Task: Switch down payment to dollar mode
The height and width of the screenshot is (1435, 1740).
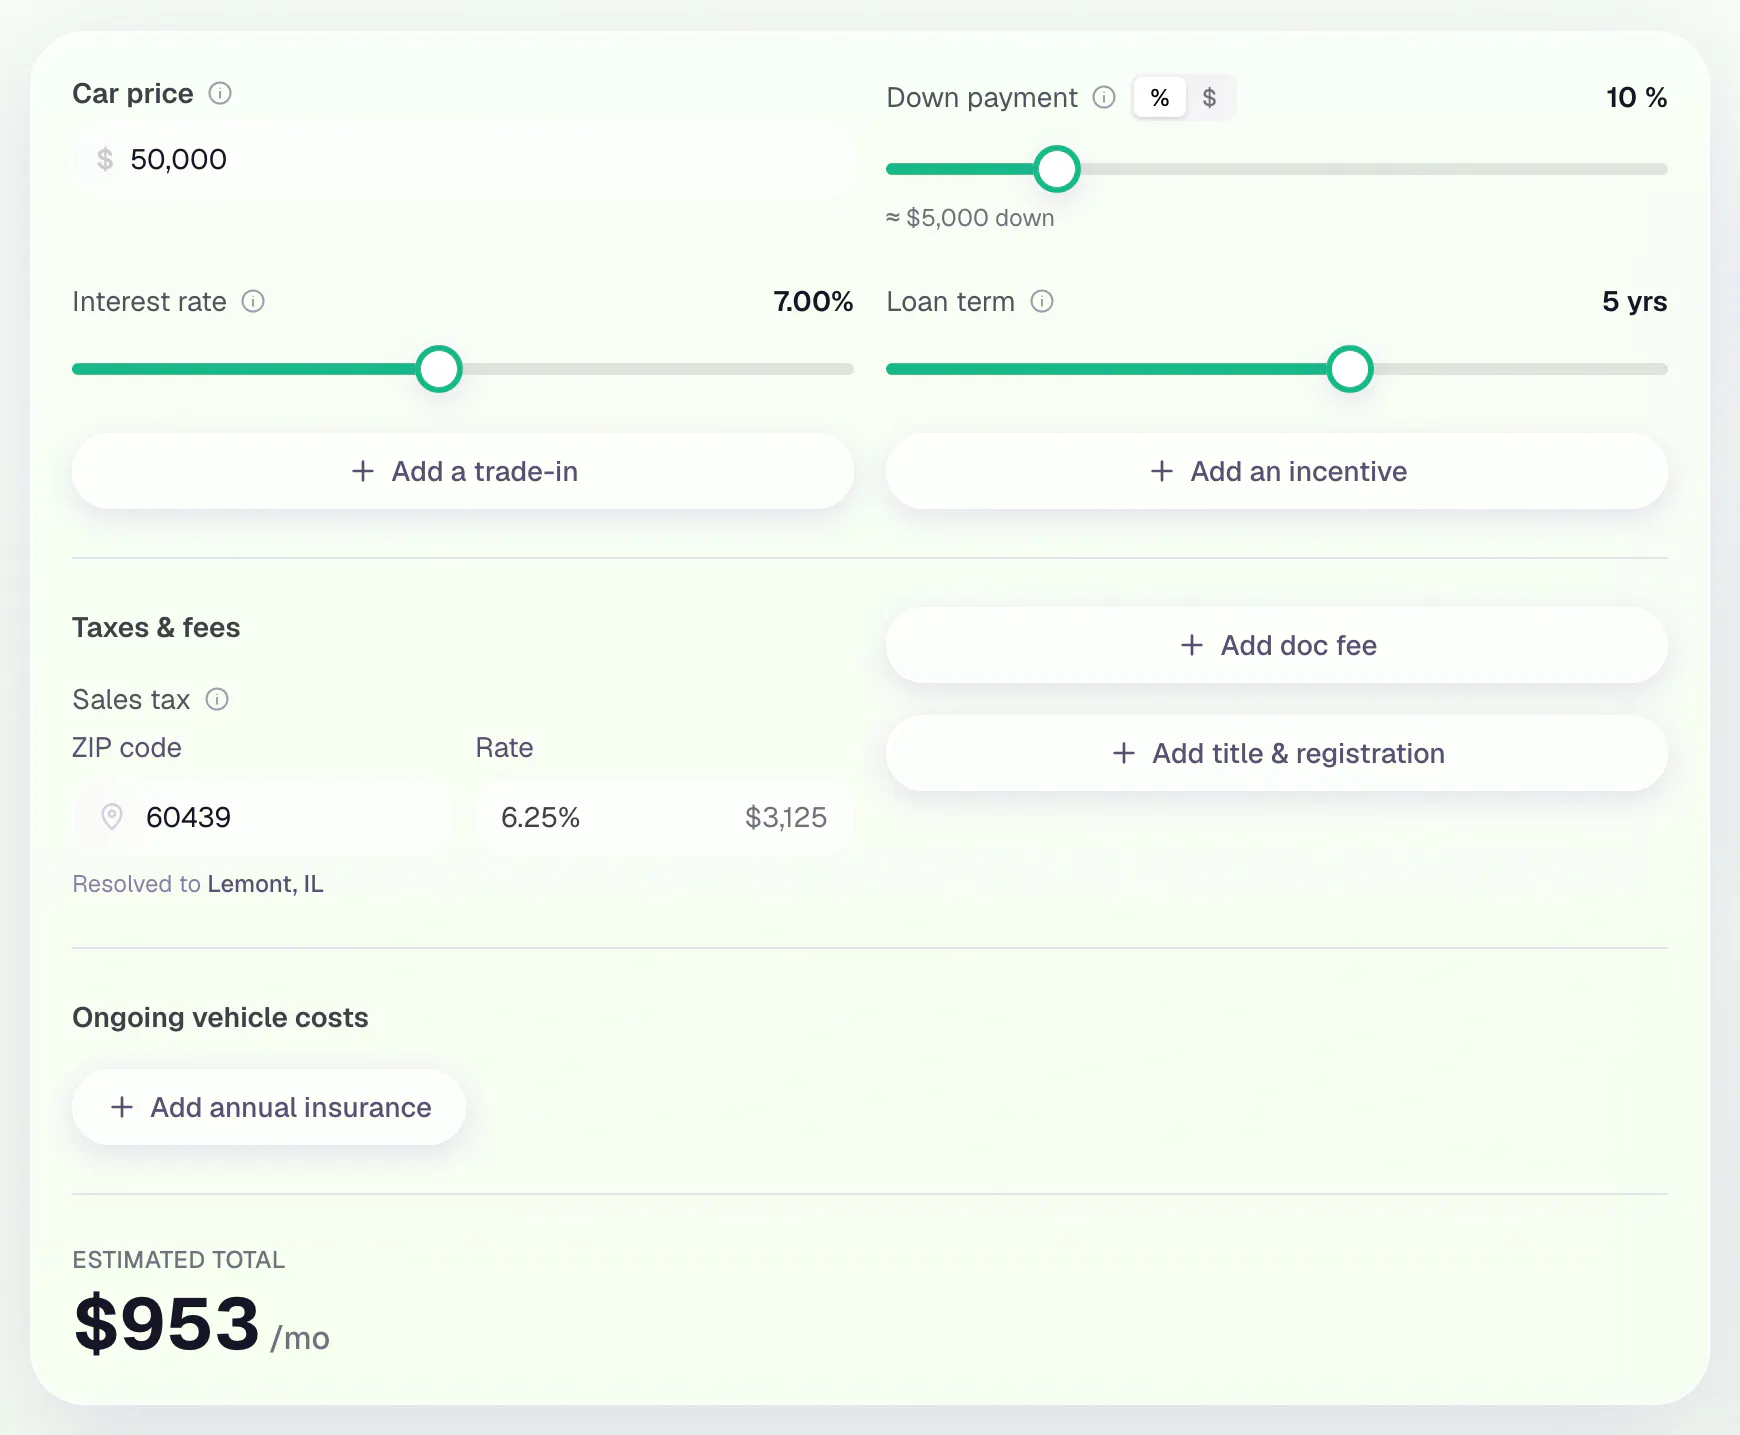Action: point(1209,97)
